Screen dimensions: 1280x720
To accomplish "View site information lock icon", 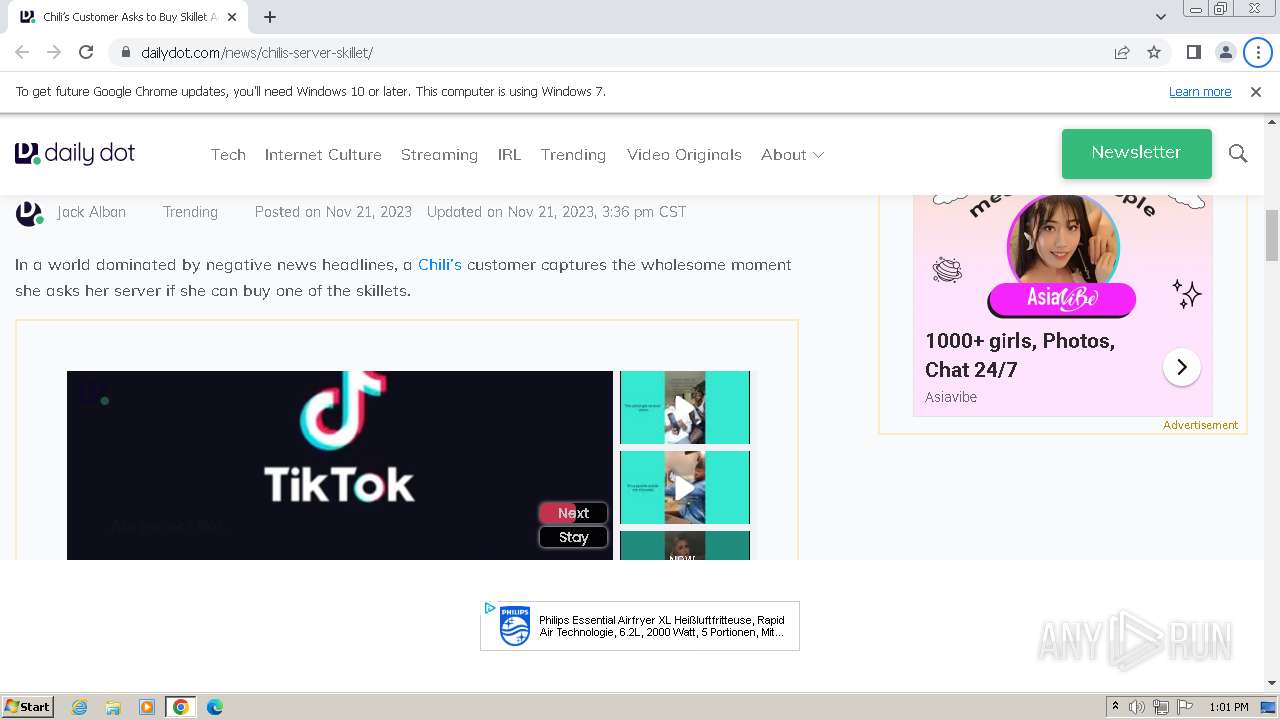I will pyautogui.click(x=125, y=52).
